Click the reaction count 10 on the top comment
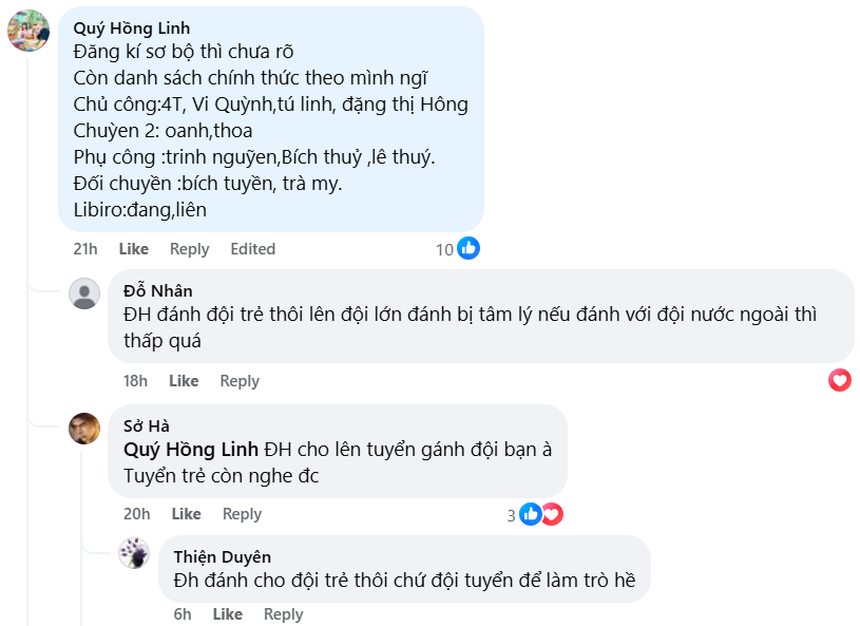This screenshot has width=860, height=626. pos(444,249)
